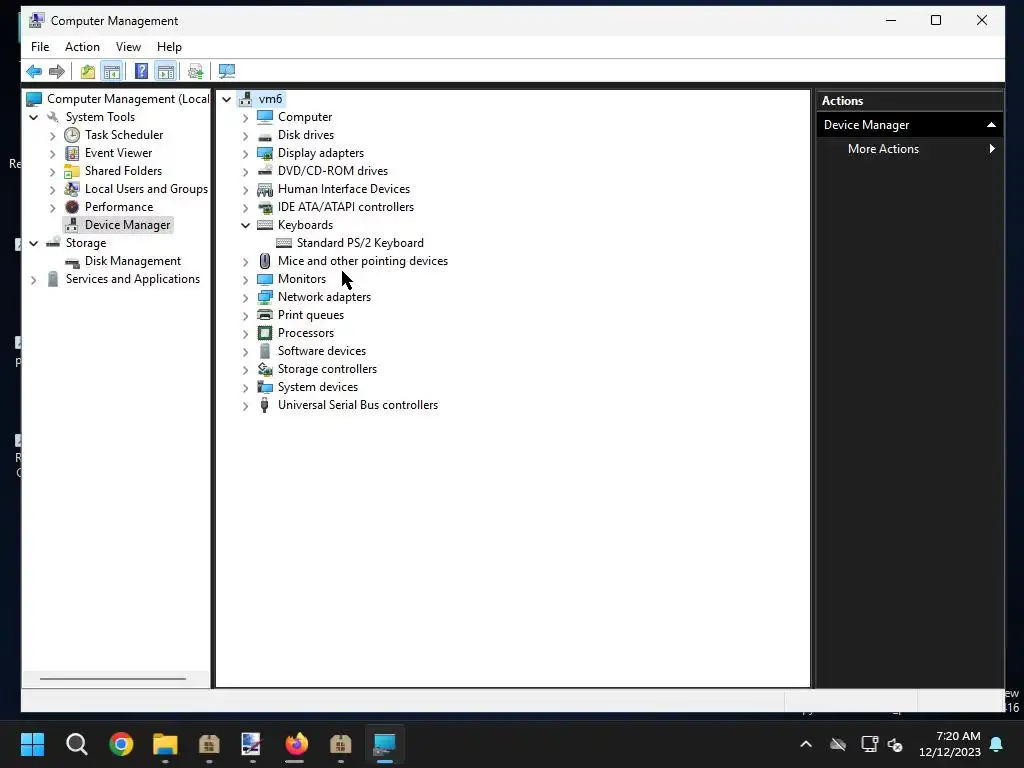Select Computer Management (Local) root
Image resolution: width=1024 pixels, height=768 pixels.
click(128, 99)
